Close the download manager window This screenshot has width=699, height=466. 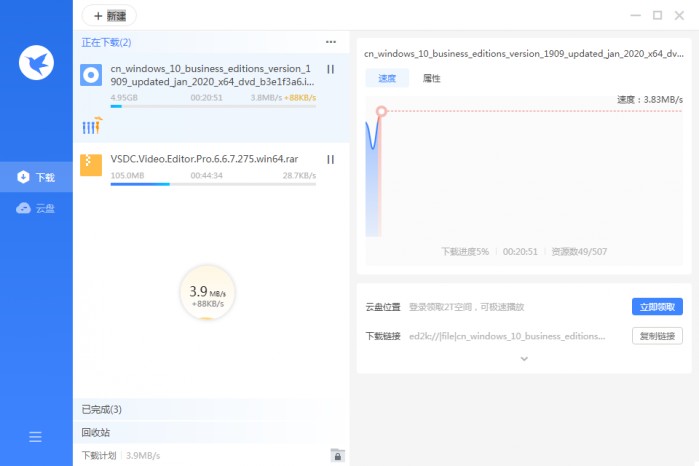679,16
